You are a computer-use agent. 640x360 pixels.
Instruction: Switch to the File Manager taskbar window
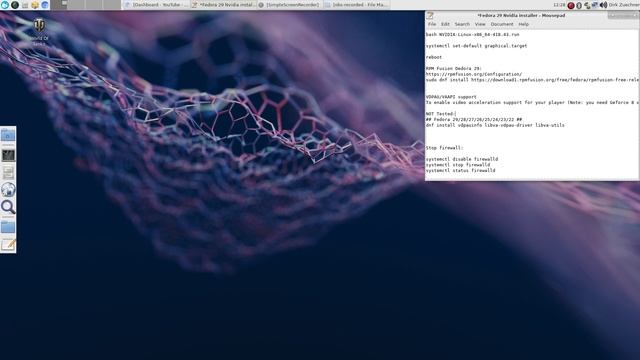tap(356, 5)
